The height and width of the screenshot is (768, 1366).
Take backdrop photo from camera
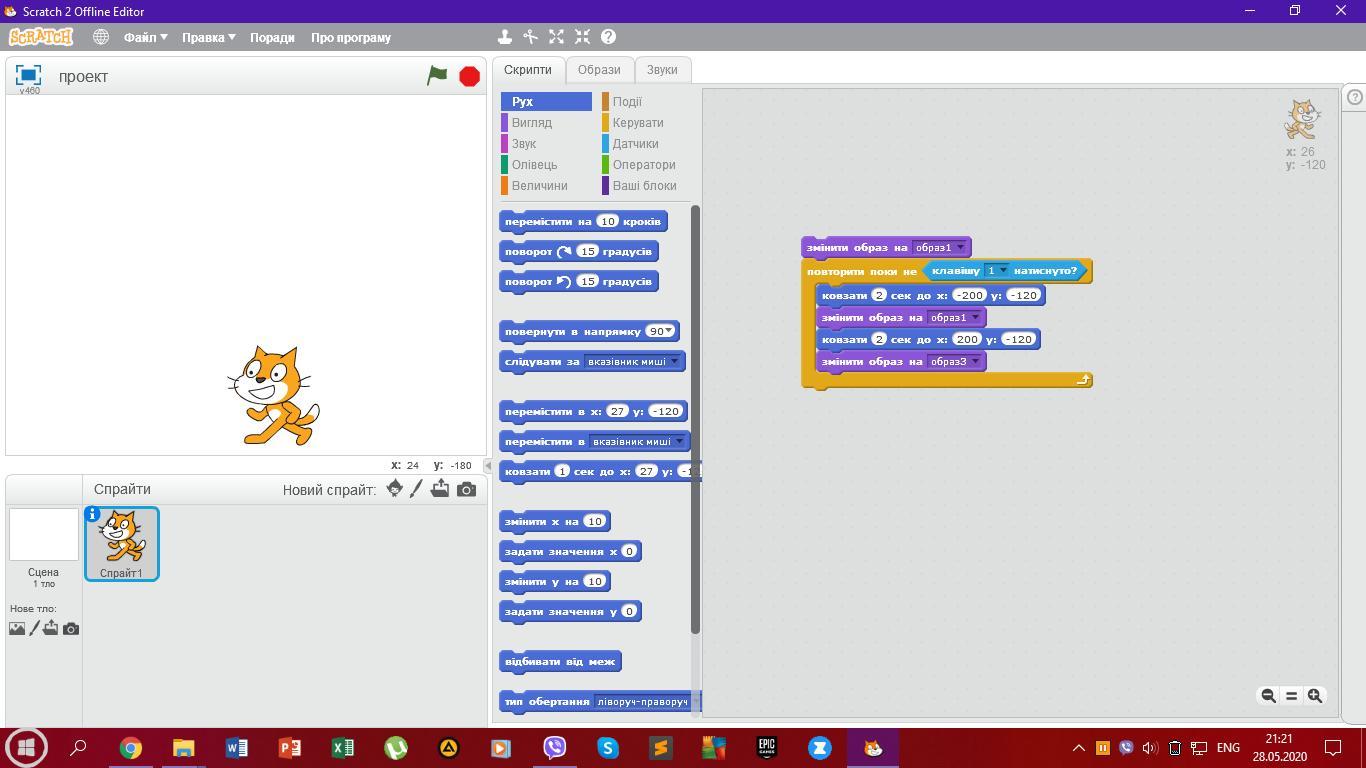[x=71, y=628]
